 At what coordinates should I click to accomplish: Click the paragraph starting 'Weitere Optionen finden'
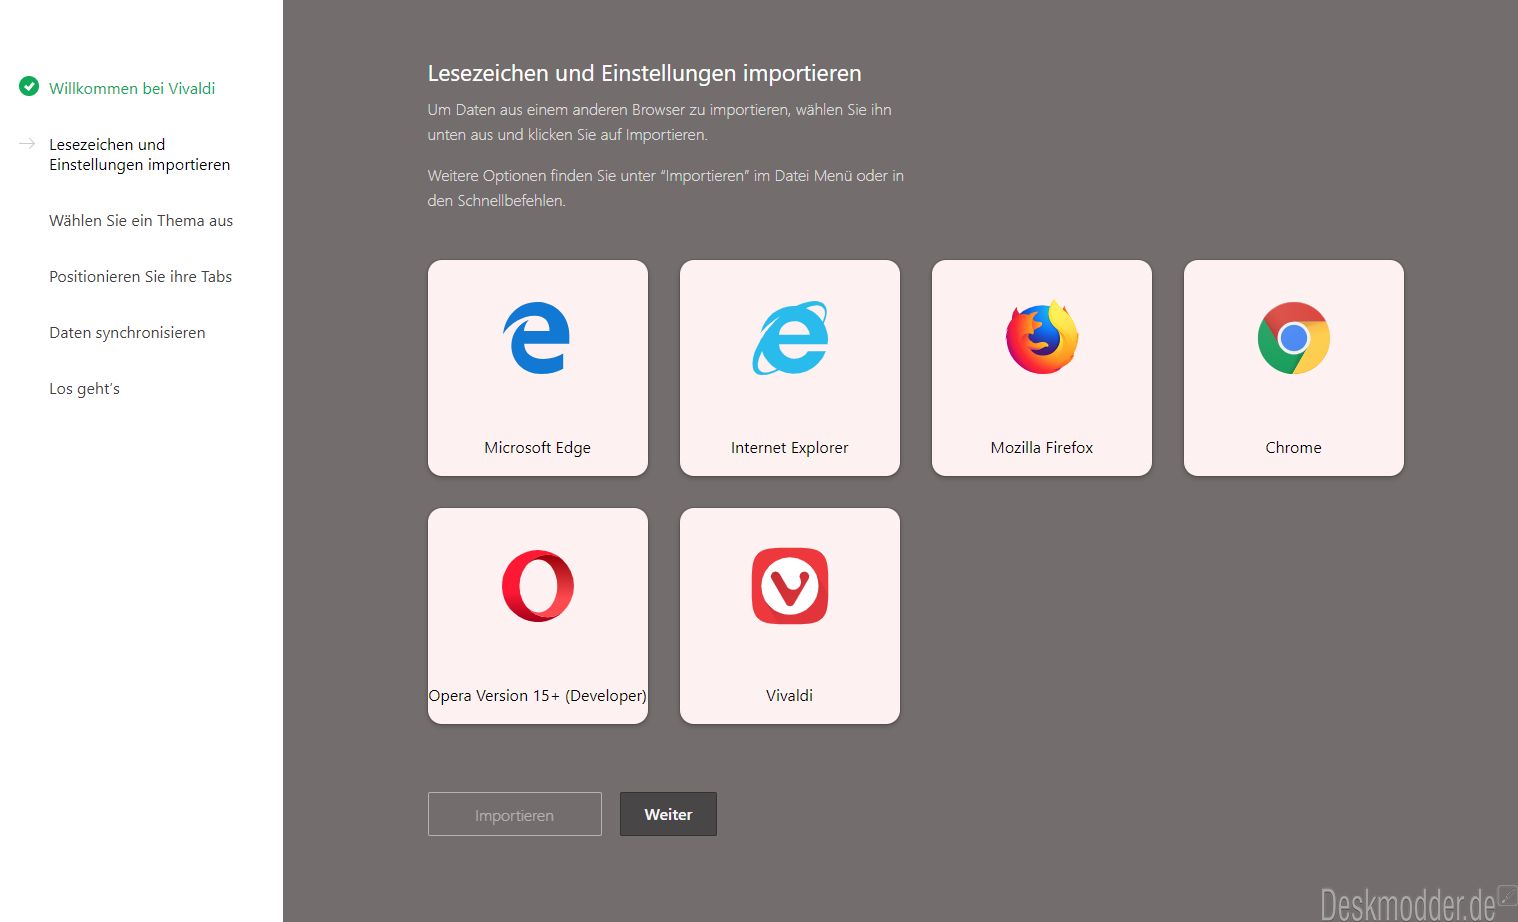666,188
